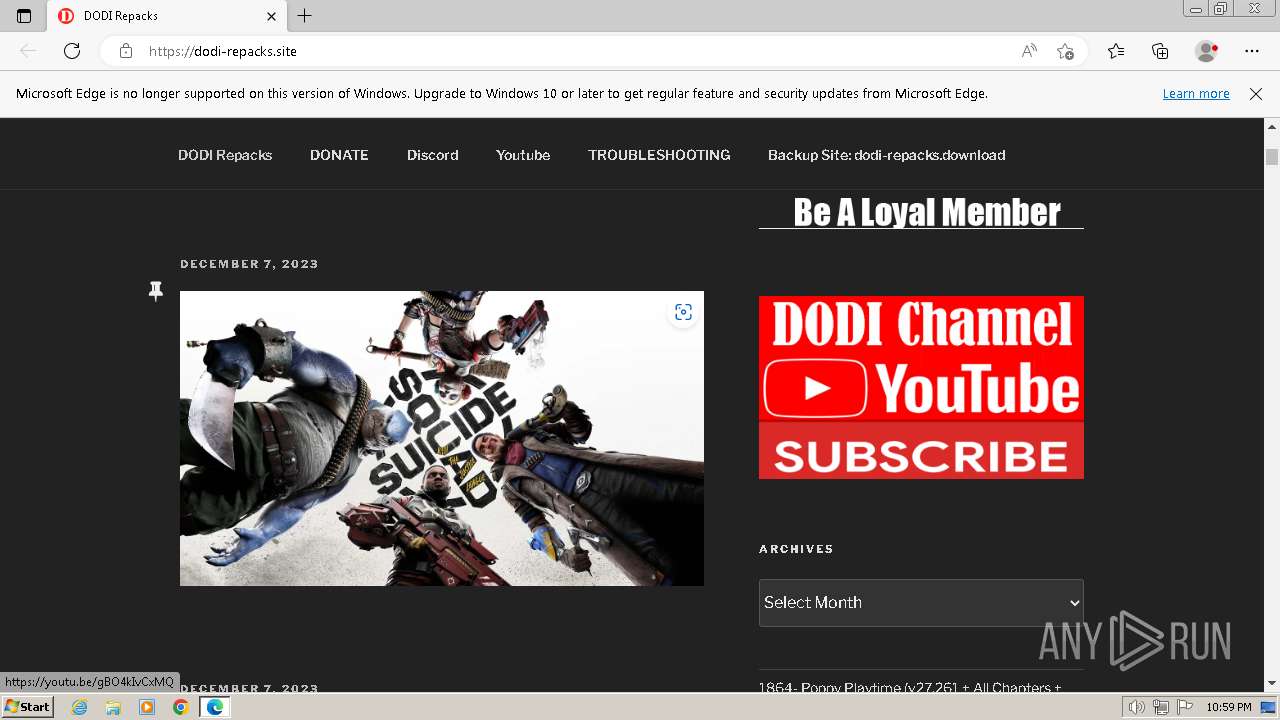The height and width of the screenshot is (720, 1280).
Task: Open Backup Site: dodi-repacks.download link
Action: tap(887, 155)
